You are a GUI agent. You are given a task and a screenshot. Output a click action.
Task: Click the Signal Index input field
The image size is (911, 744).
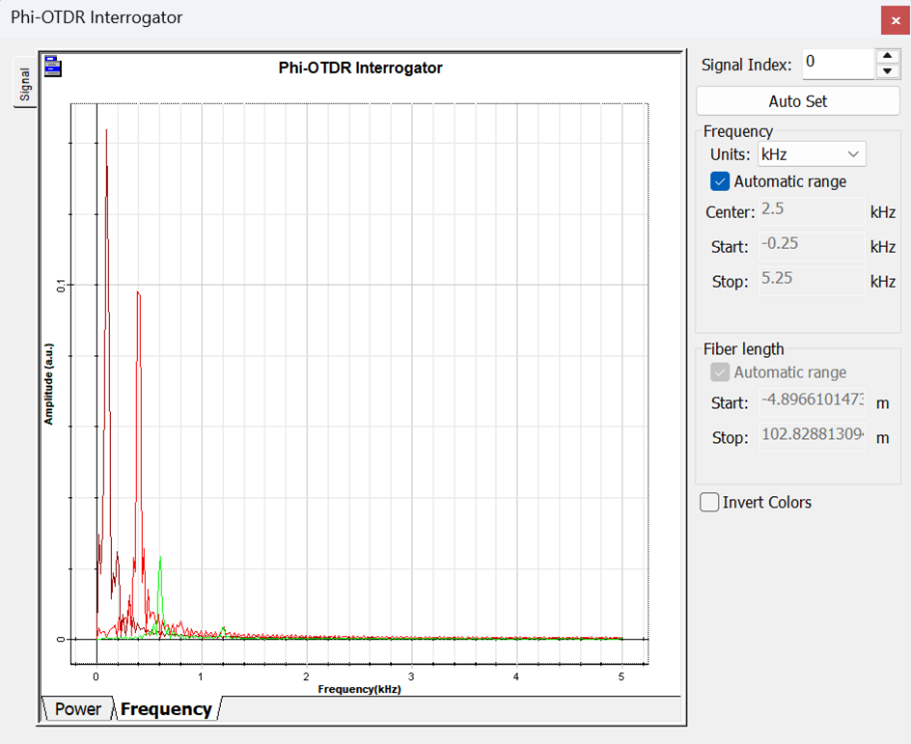point(836,63)
